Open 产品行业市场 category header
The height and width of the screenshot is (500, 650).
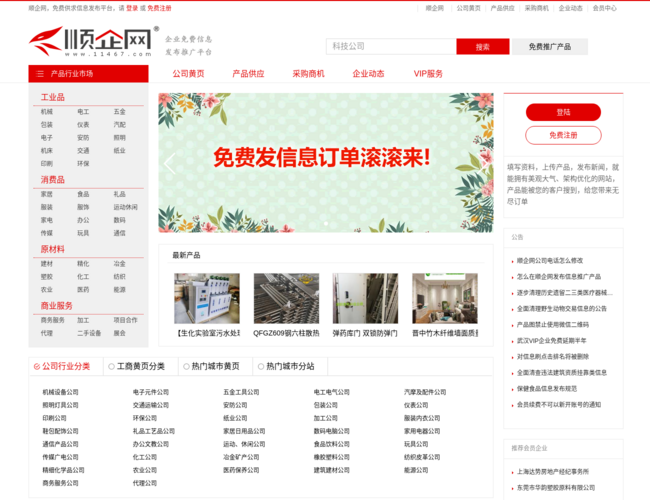tap(88, 74)
